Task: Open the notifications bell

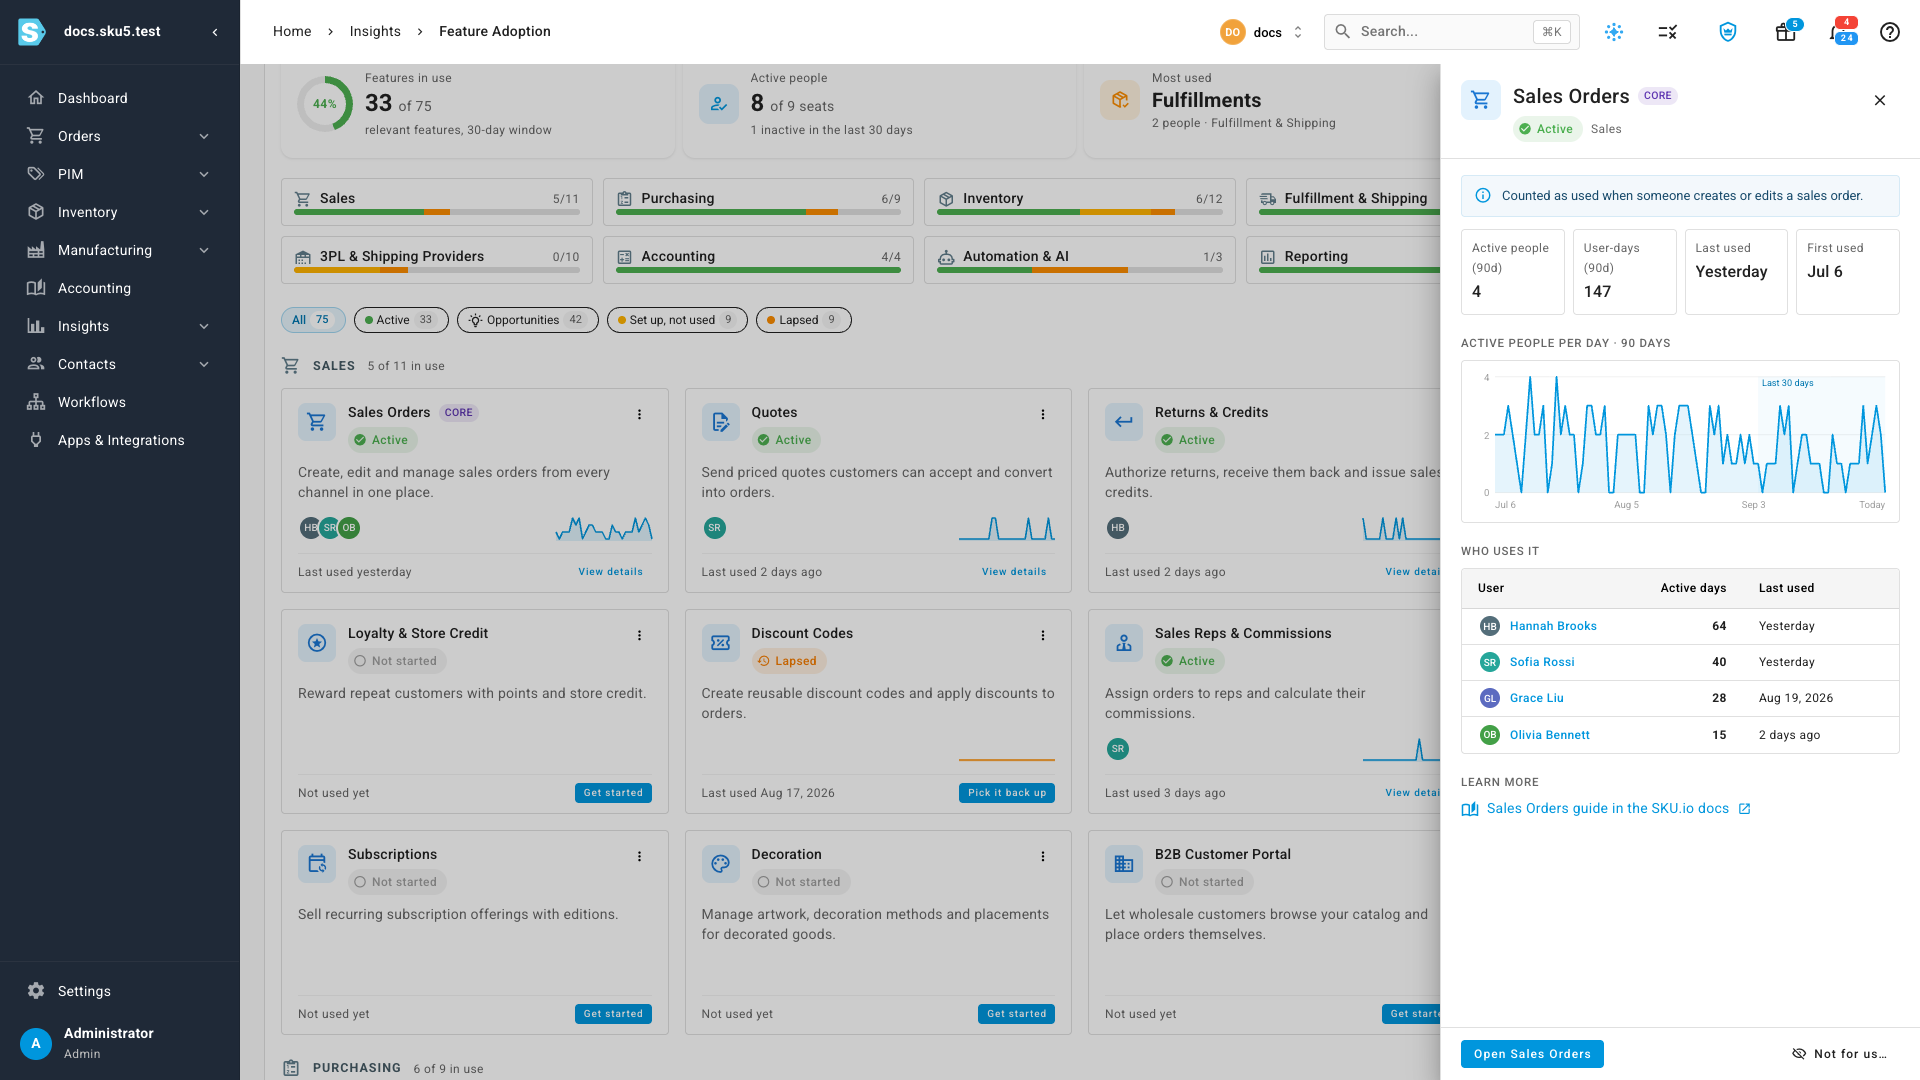Action: click(1838, 32)
